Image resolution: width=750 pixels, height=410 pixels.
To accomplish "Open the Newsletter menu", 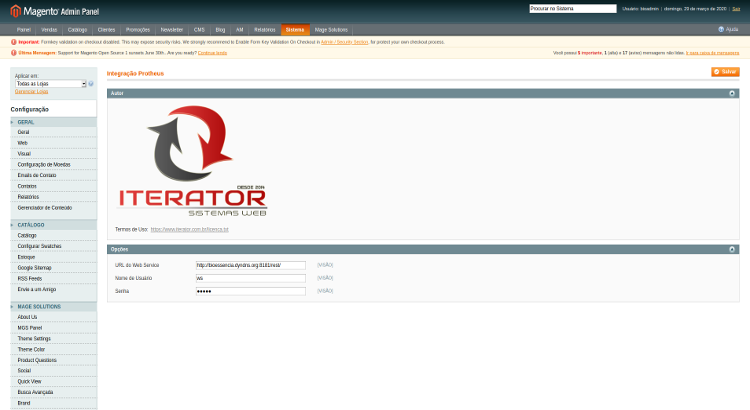I will (x=172, y=30).
